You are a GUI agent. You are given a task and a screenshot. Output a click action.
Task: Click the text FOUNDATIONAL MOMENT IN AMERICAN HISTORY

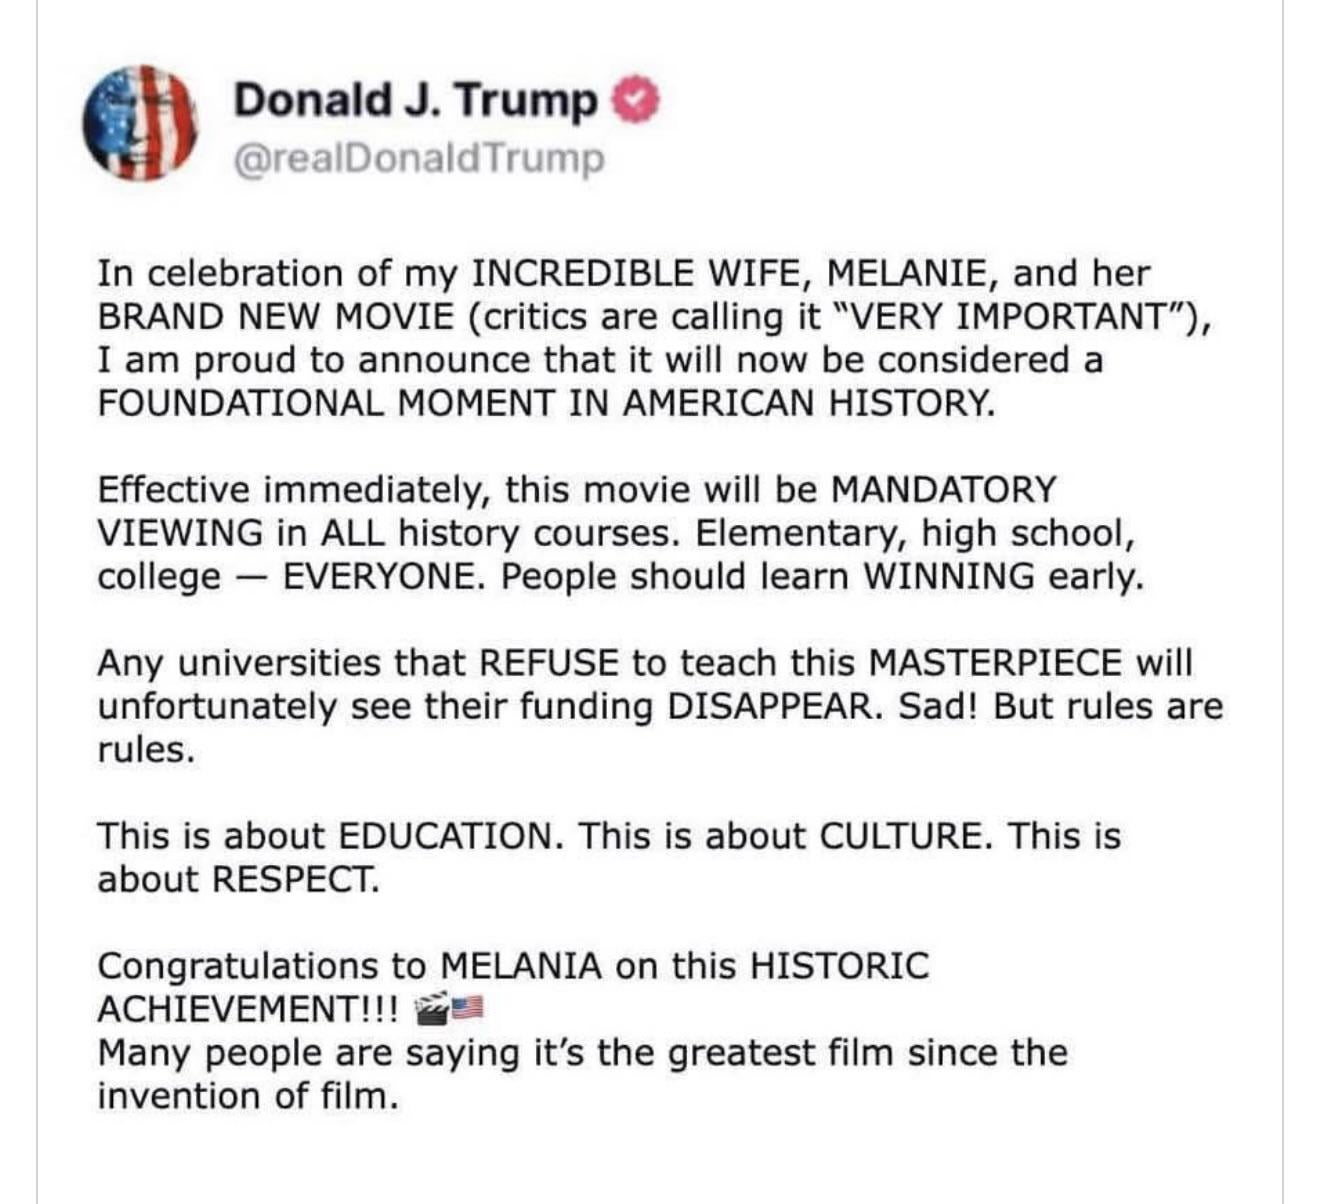(x=547, y=402)
